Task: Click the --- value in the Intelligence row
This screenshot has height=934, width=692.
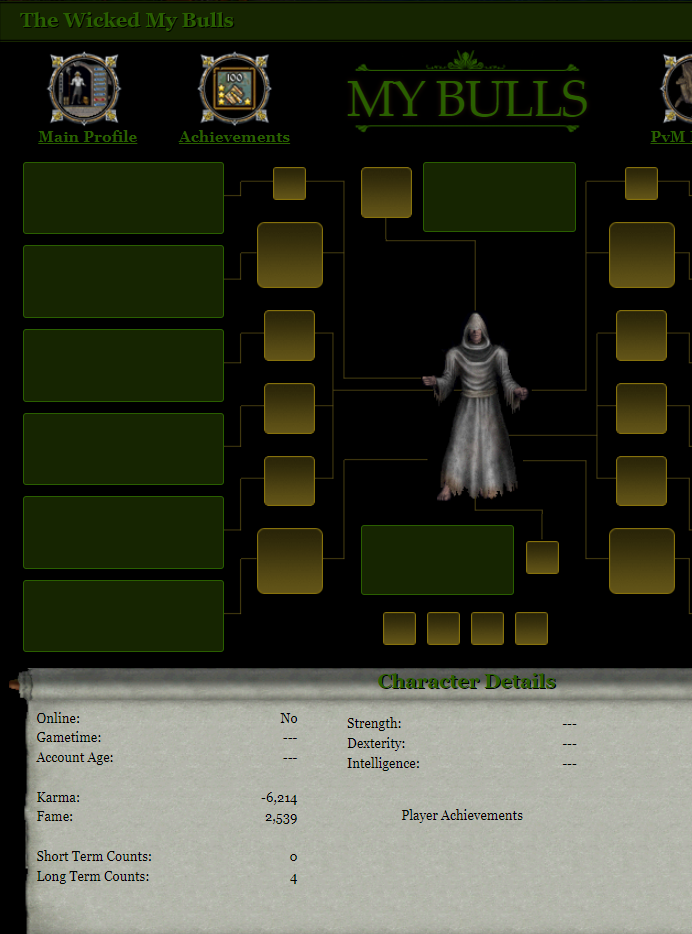Action: pos(569,764)
